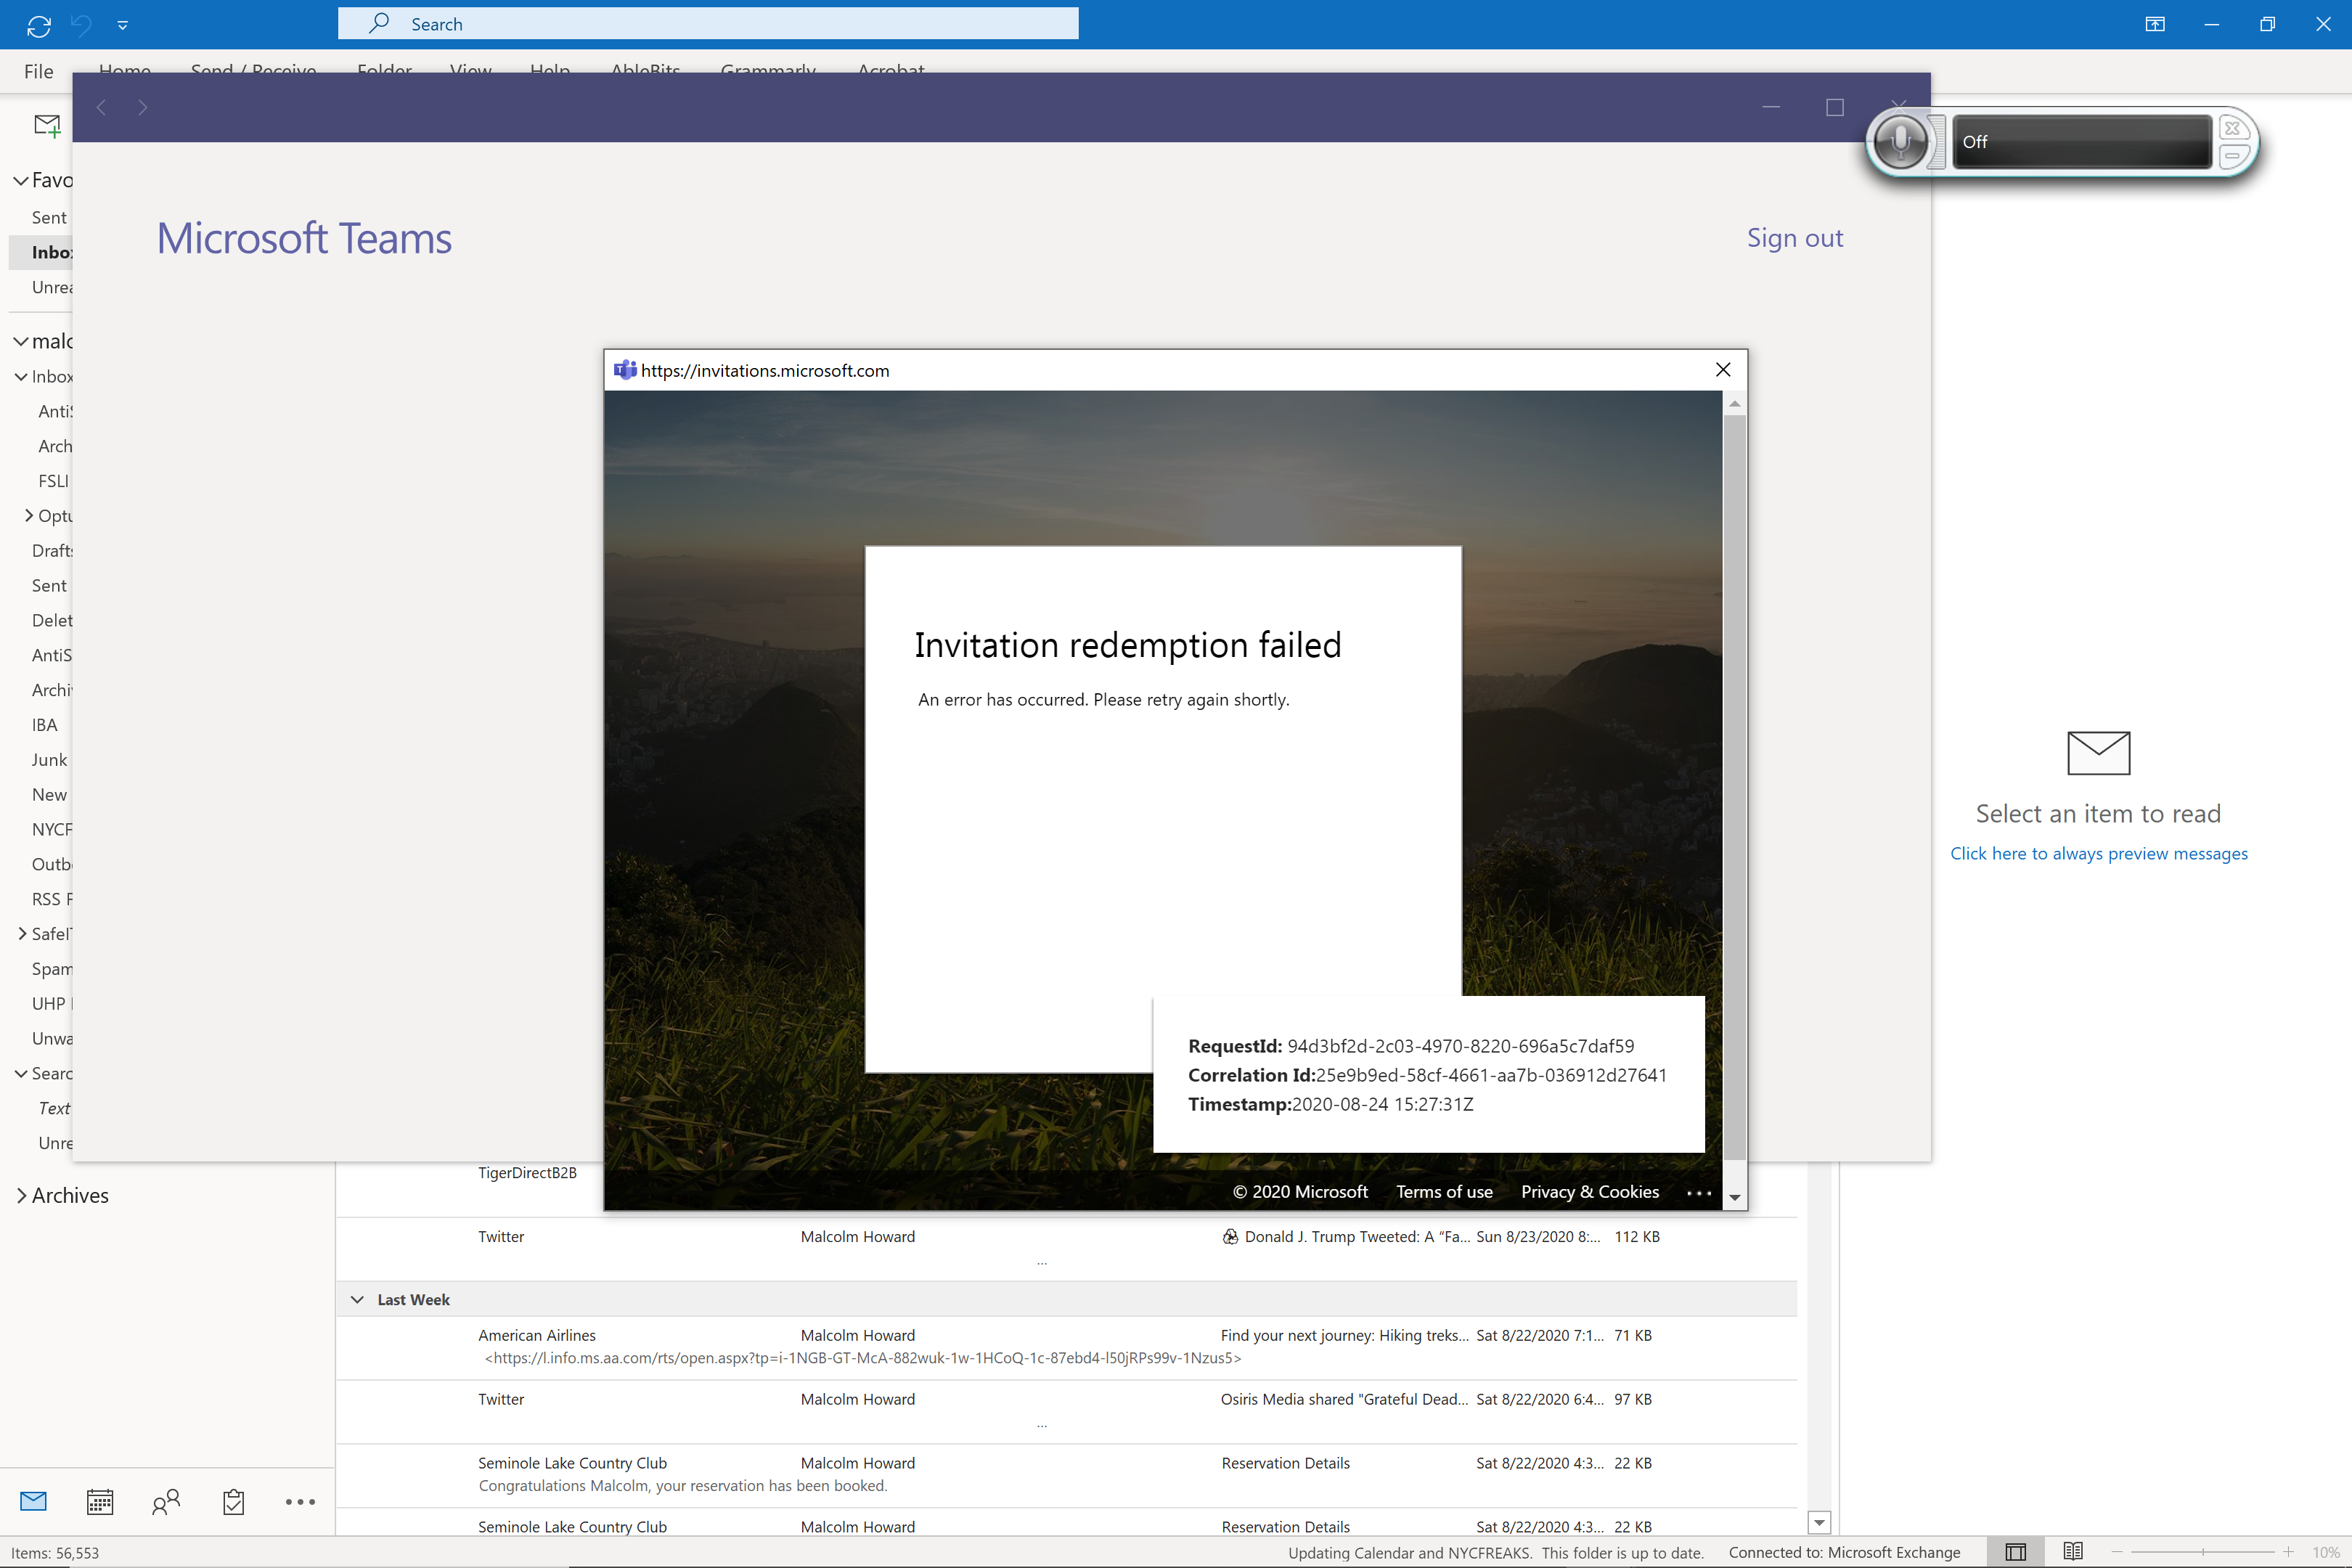
Task: Close the invitations.microsoft.com dialog
Action: [x=1723, y=370]
